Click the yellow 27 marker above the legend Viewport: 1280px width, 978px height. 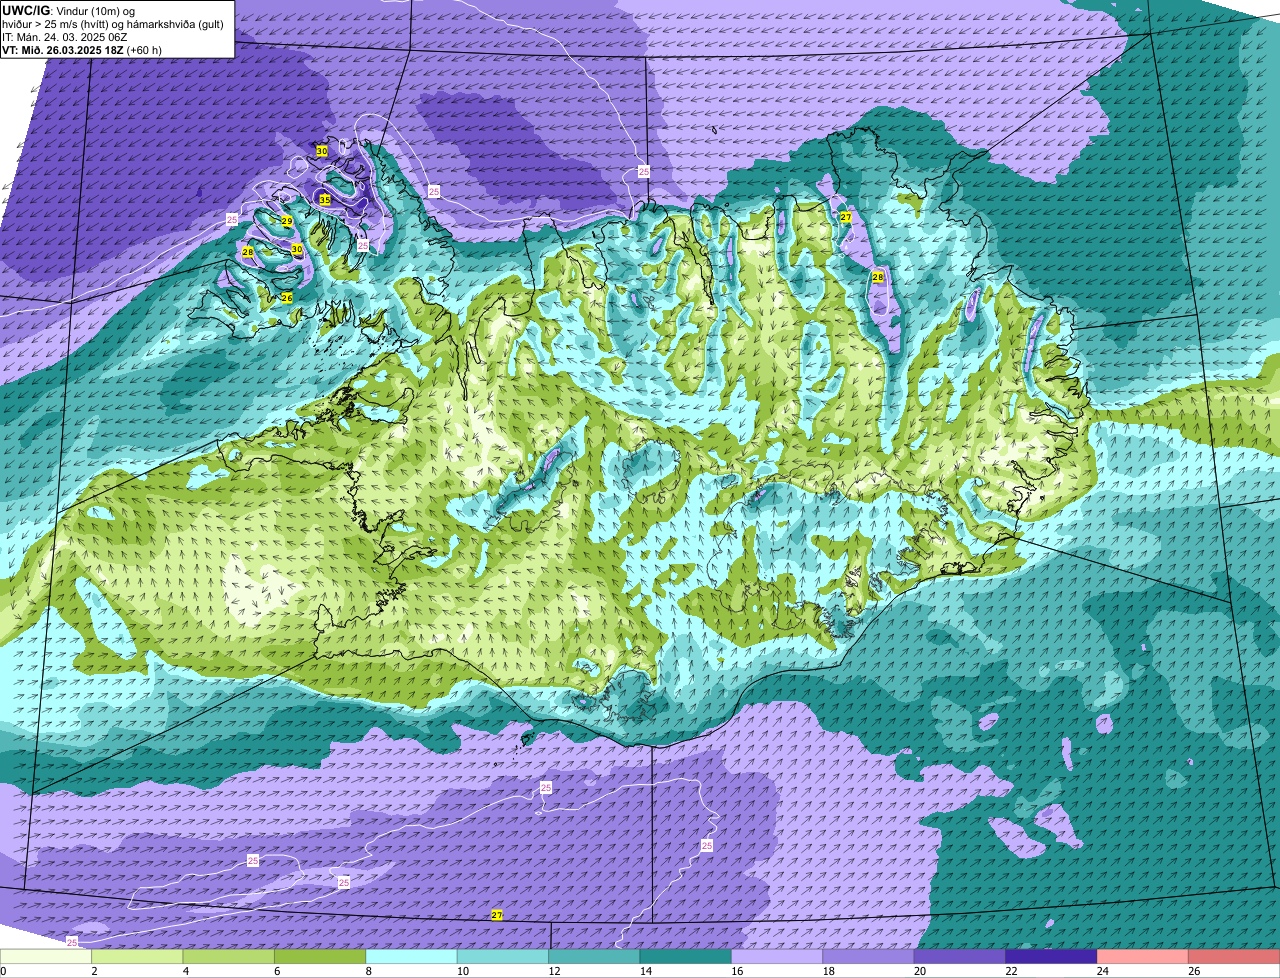[497, 915]
